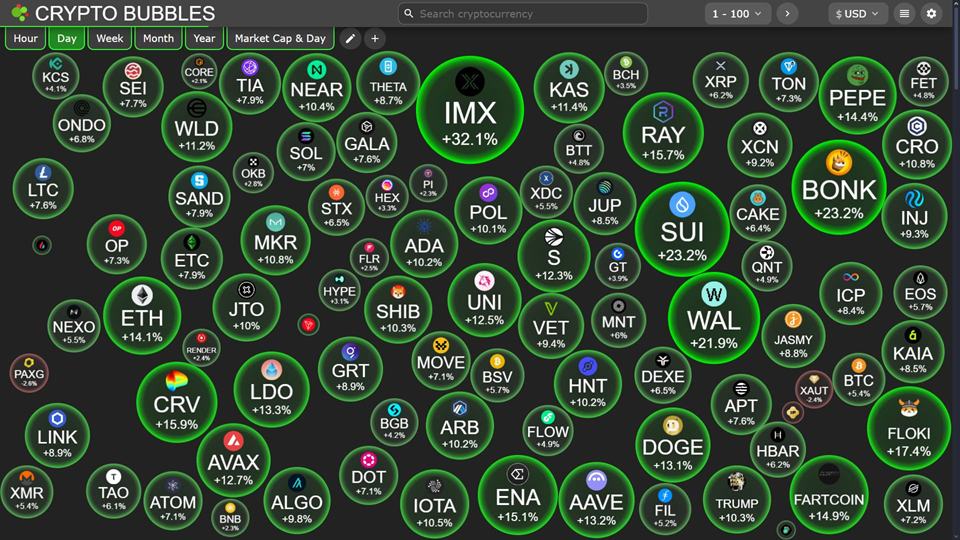Image resolution: width=960 pixels, height=540 pixels.
Task: Focus the Search cryptocurrency field
Action: click(523, 13)
